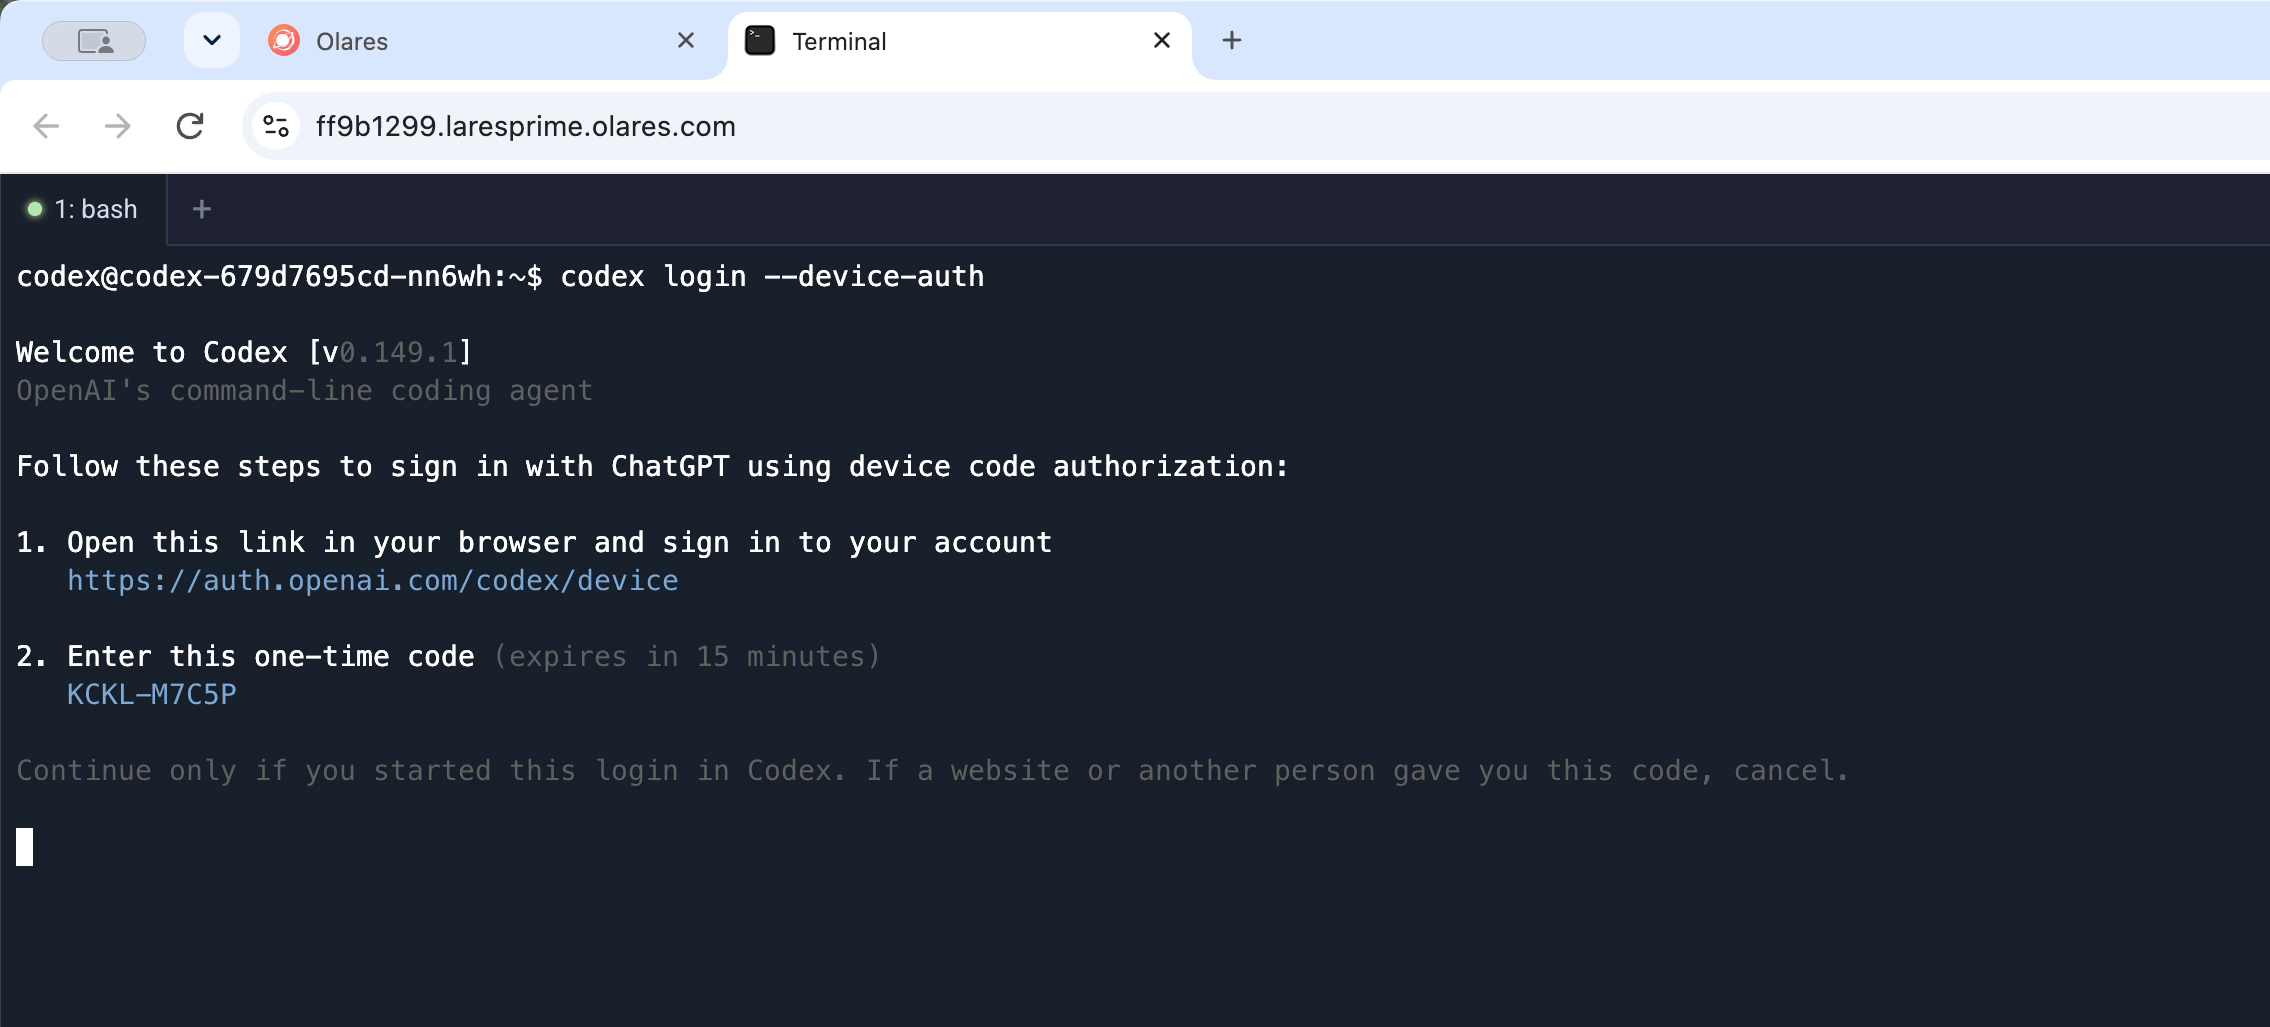Select the Terminal browser tab
This screenshot has width=2270, height=1027.
[960, 41]
